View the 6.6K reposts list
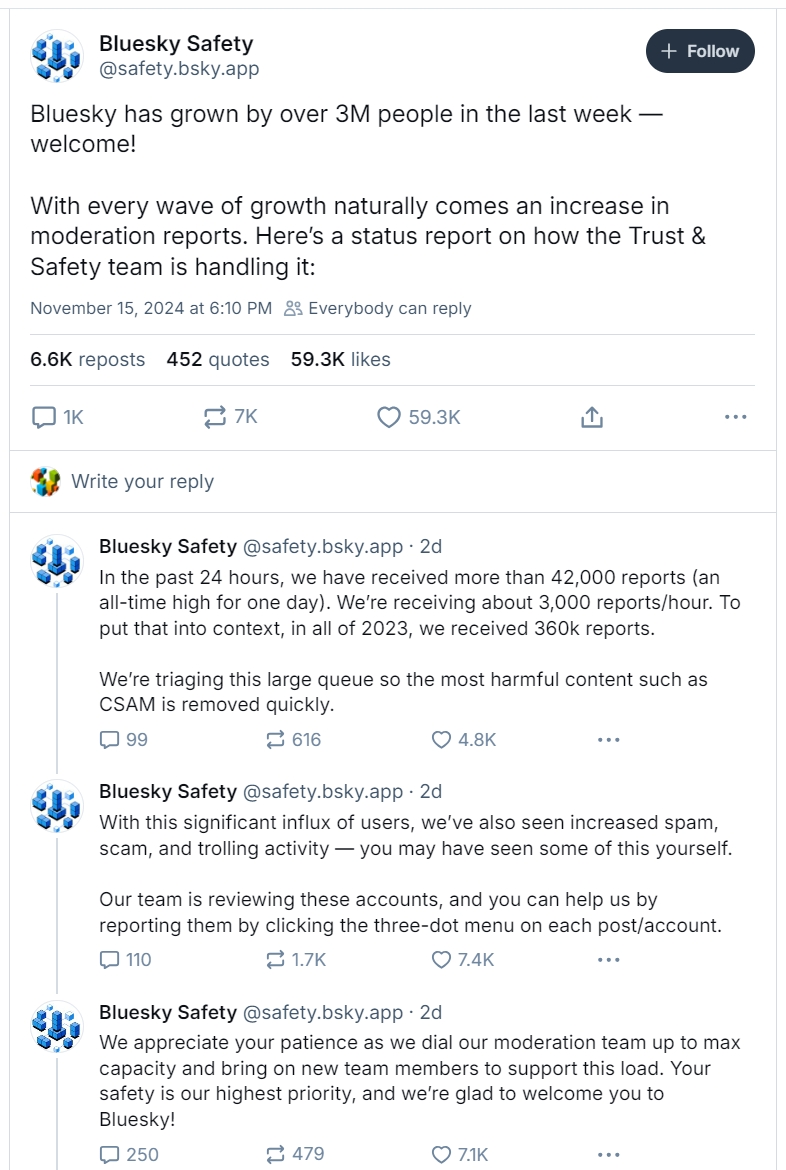This screenshot has height=1170, width=786. click(x=87, y=359)
